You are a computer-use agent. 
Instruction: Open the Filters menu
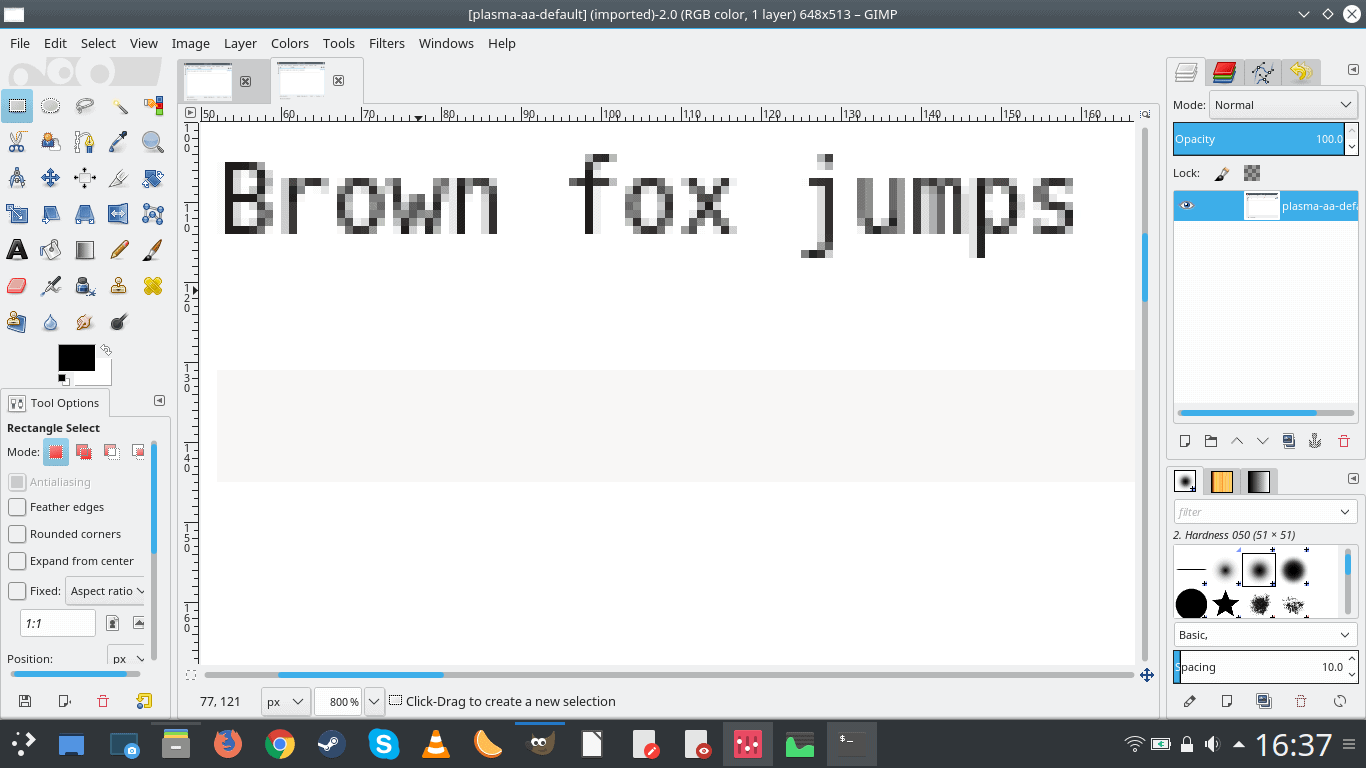coord(386,43)
